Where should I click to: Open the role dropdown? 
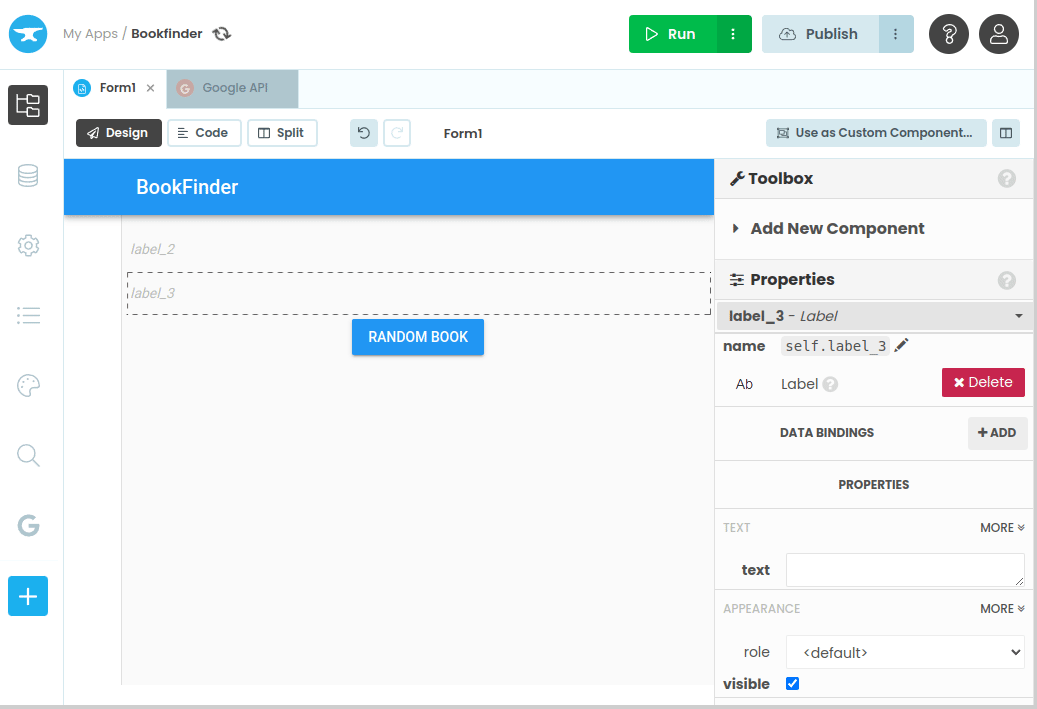[905, 652]
